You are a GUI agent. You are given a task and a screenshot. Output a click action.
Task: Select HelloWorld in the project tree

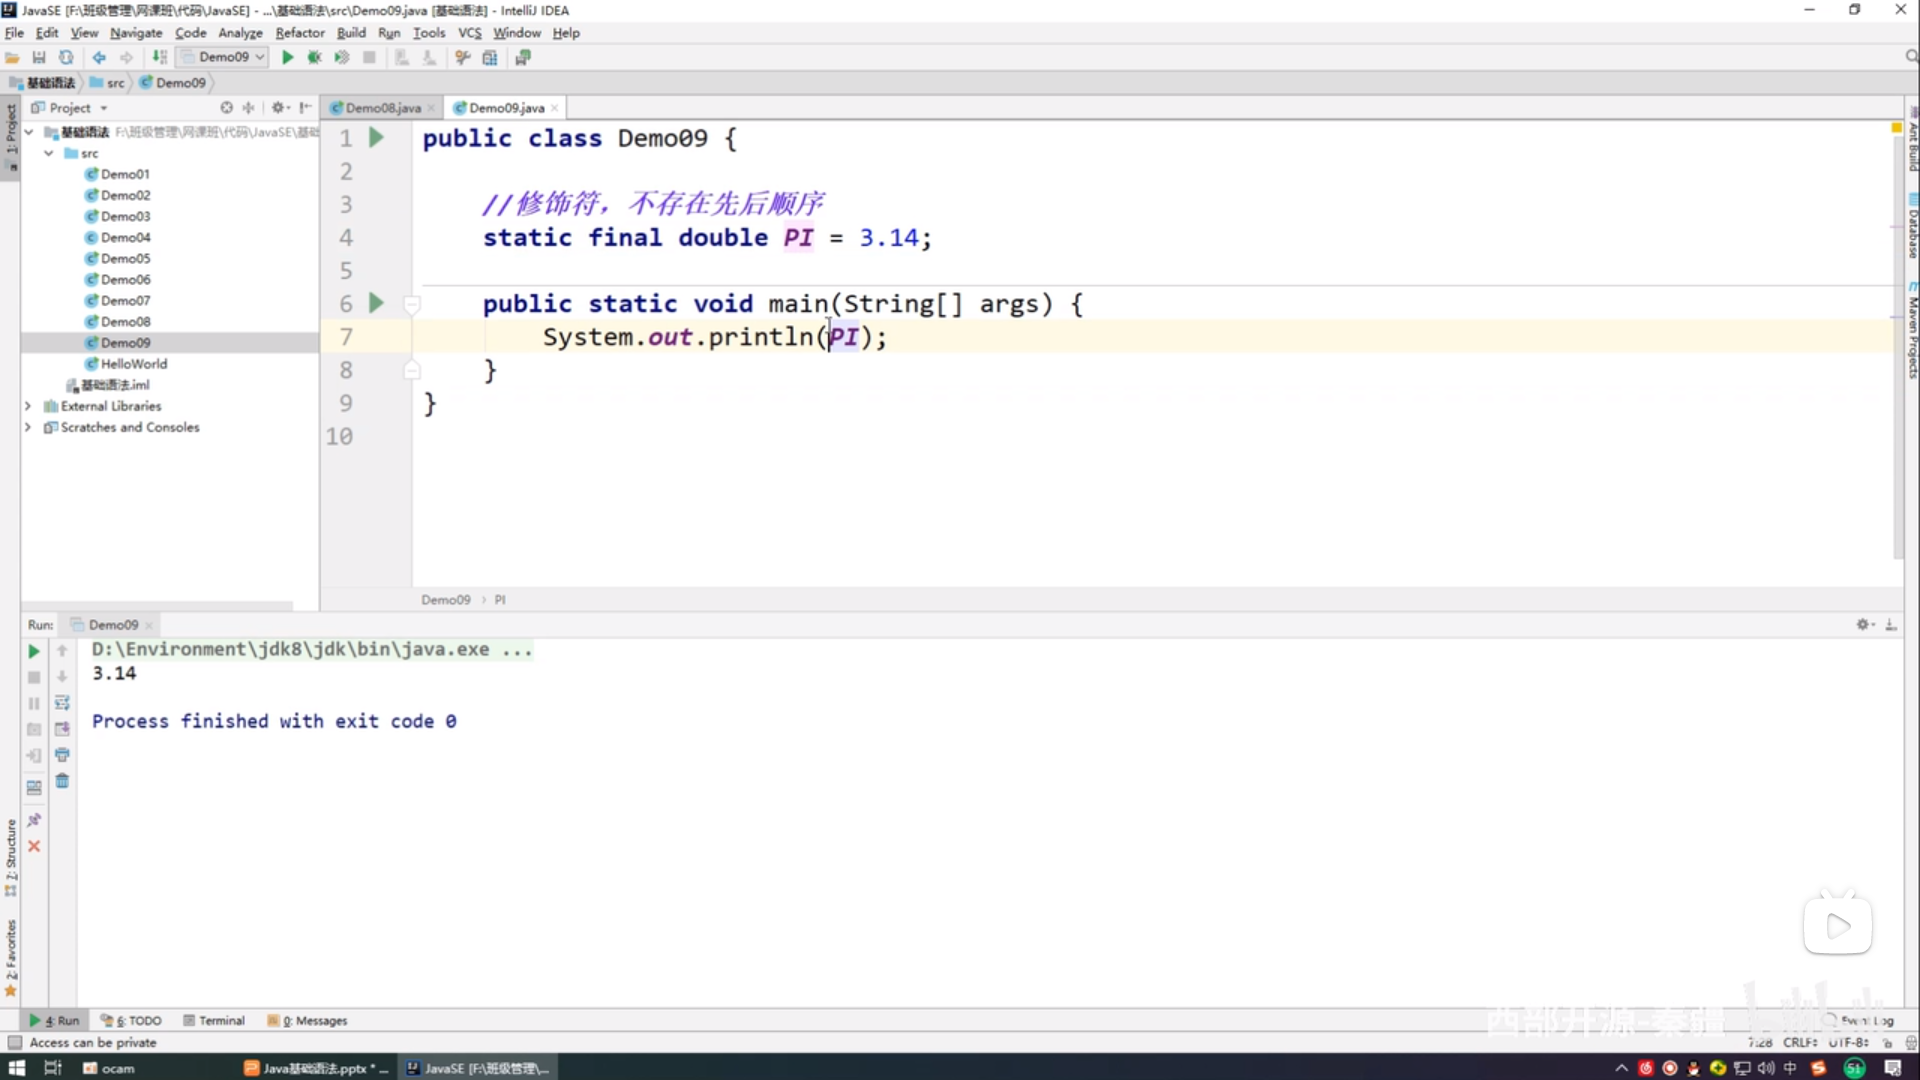click(x=133, y=364)
